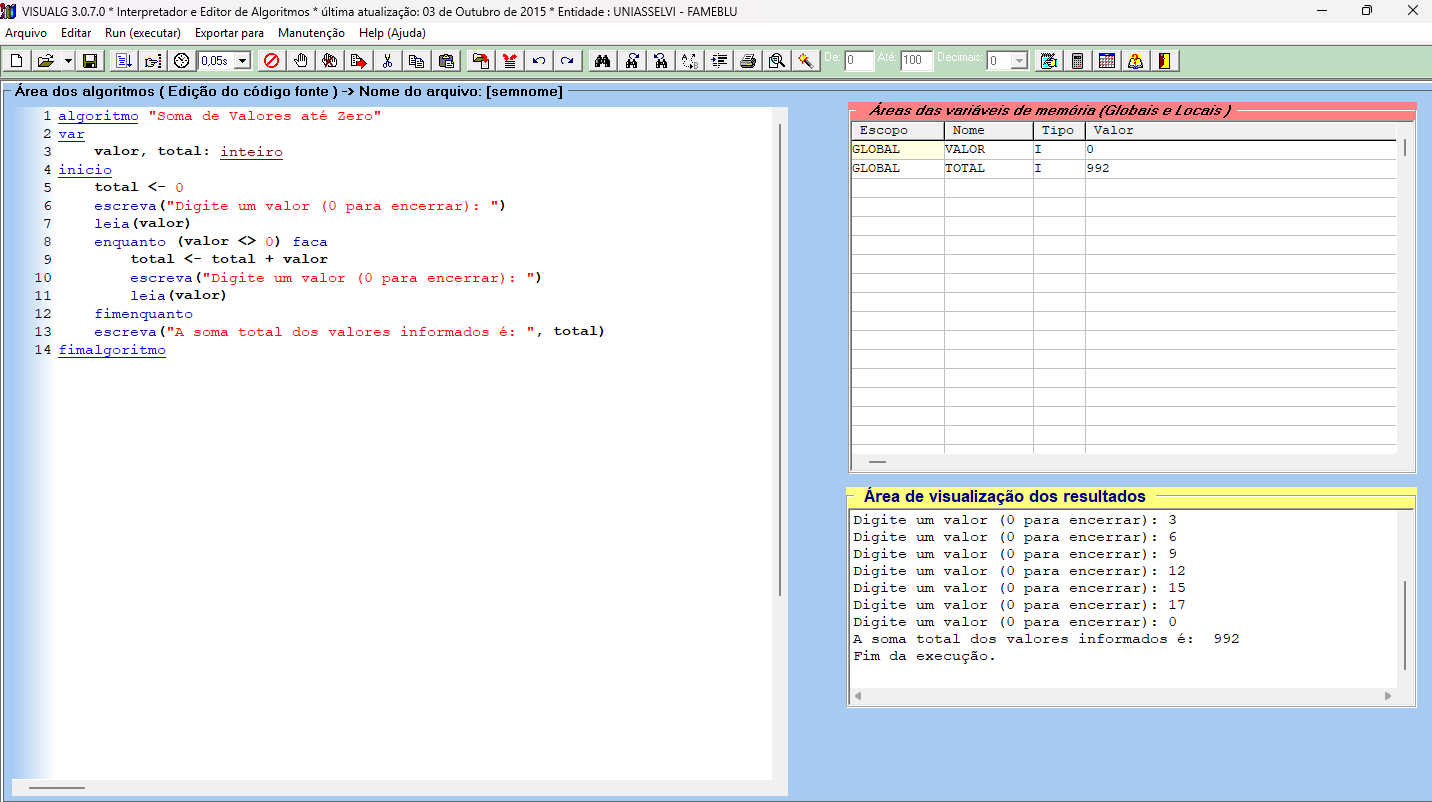Click the undo arrow icon
The image size is (1432, 802).
click(538, 61)
